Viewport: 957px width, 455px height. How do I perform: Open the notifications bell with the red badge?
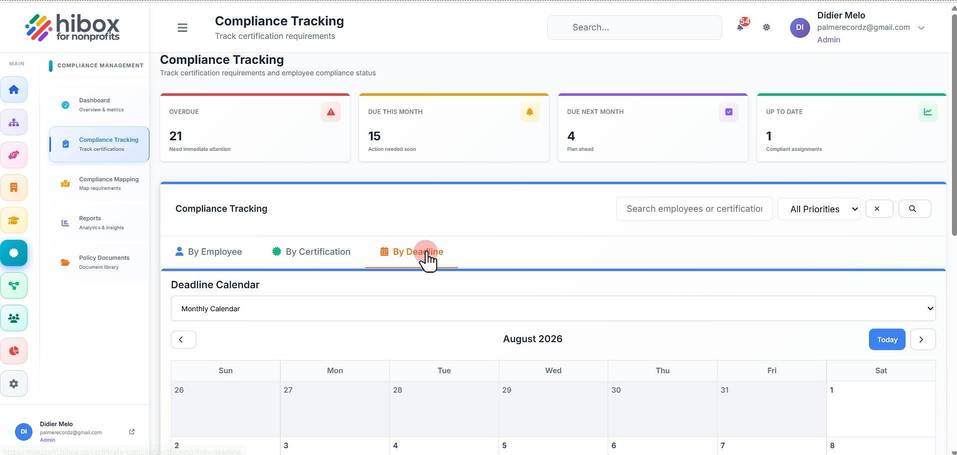click(x=742, y=26)
